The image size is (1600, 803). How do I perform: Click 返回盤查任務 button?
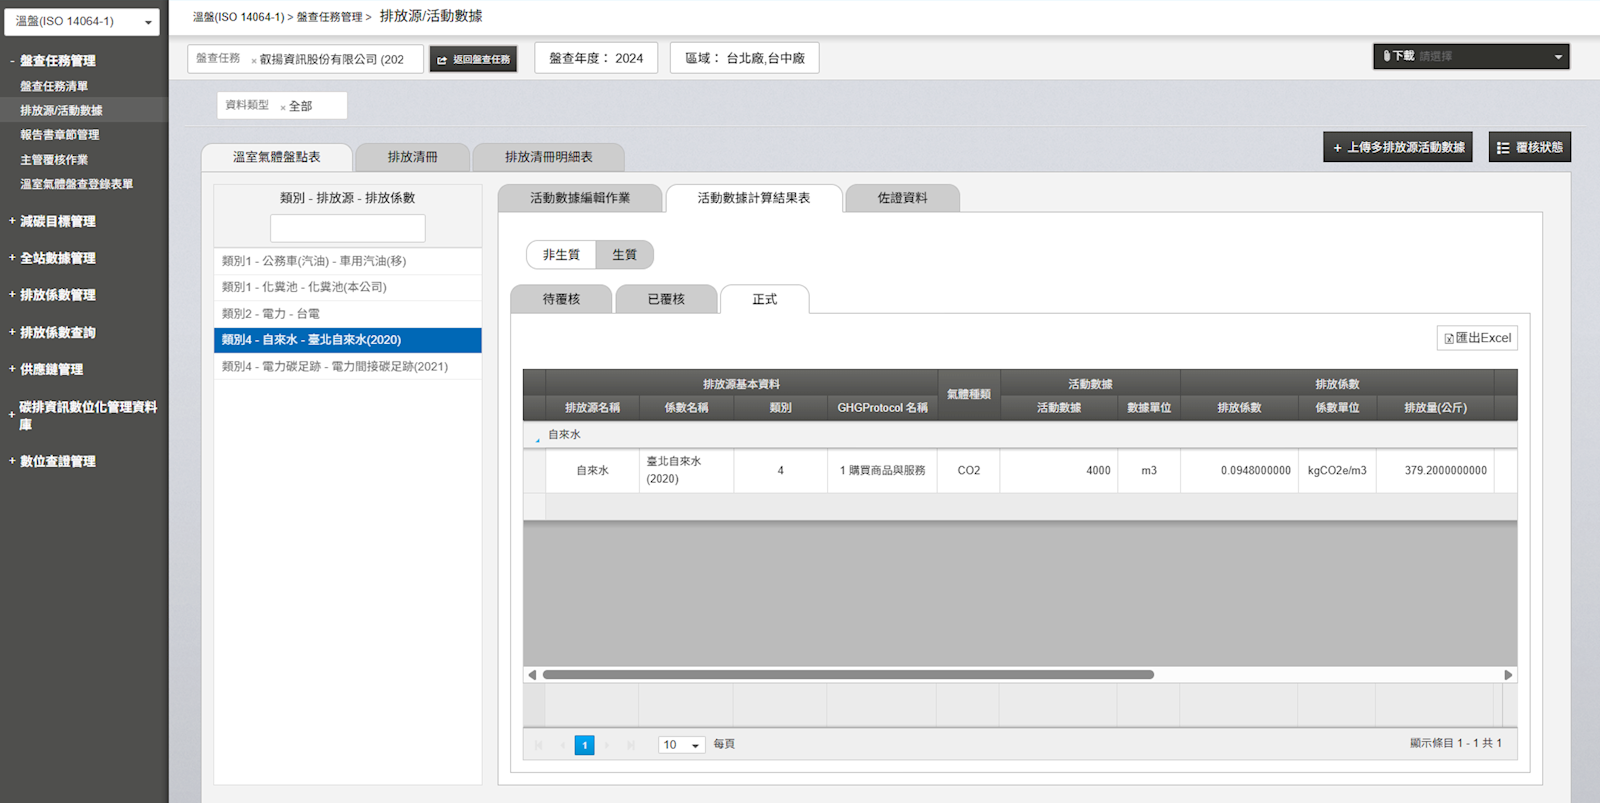coord(473,60)
